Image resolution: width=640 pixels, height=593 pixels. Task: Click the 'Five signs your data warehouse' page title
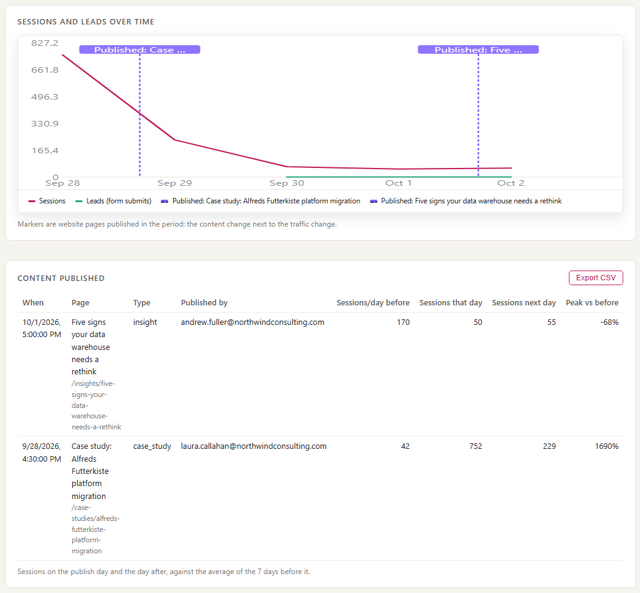click(x=91, y=347)
